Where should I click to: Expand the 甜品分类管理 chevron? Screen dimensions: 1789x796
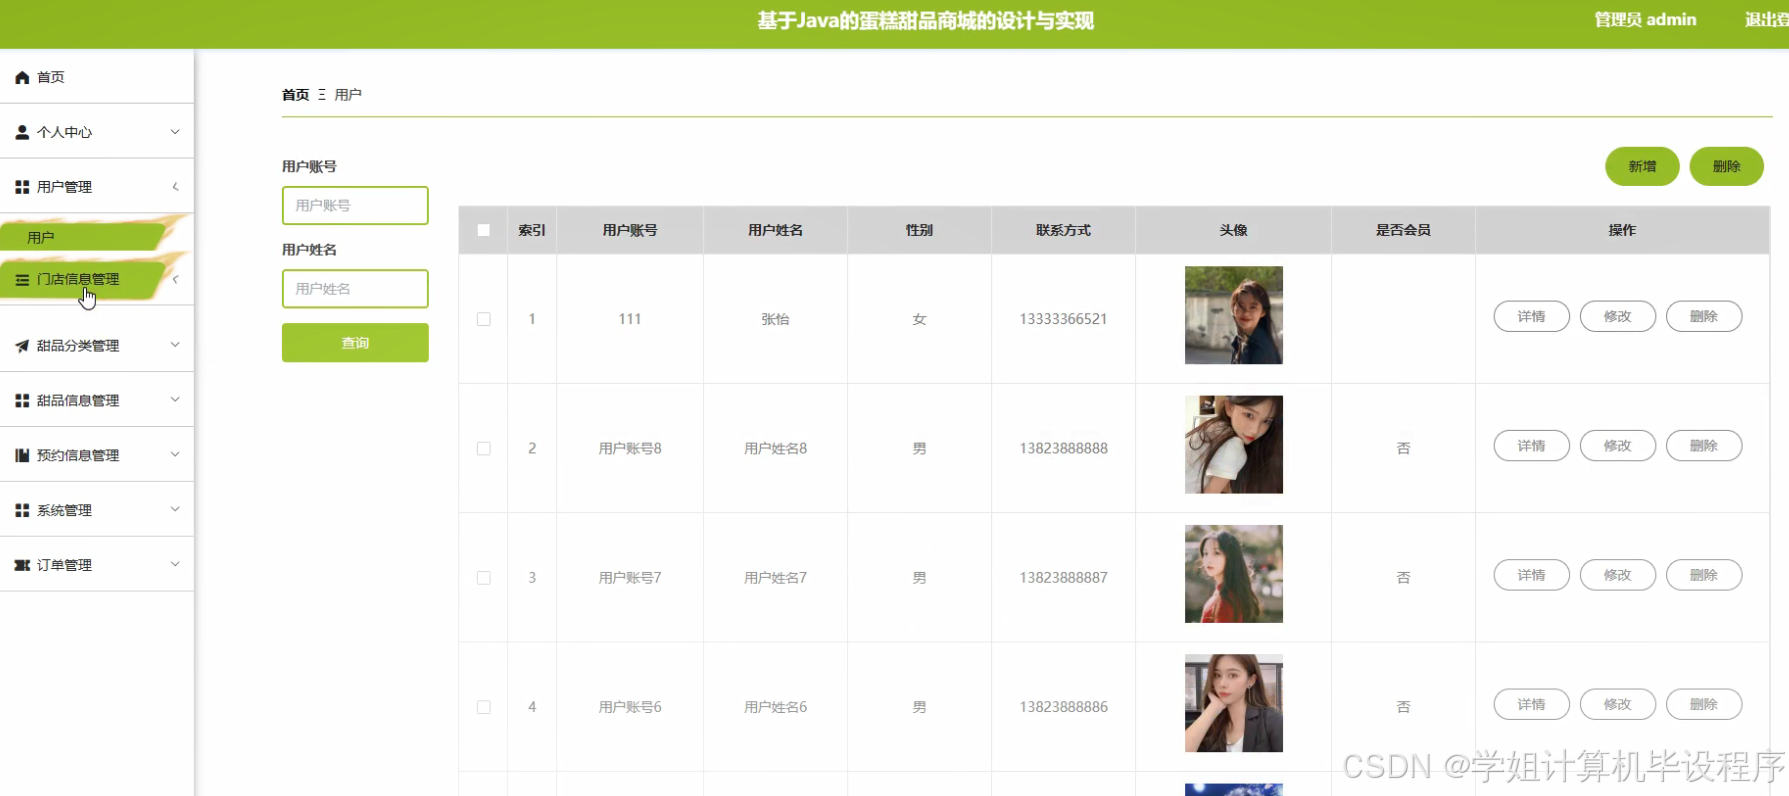point(175,345)
